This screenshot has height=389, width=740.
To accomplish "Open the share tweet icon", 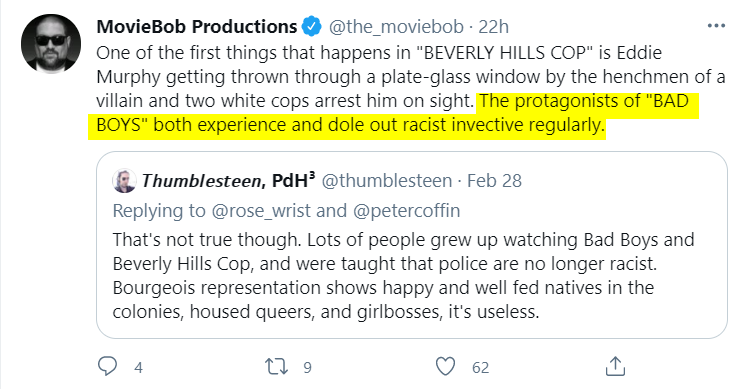I will 615,366.
